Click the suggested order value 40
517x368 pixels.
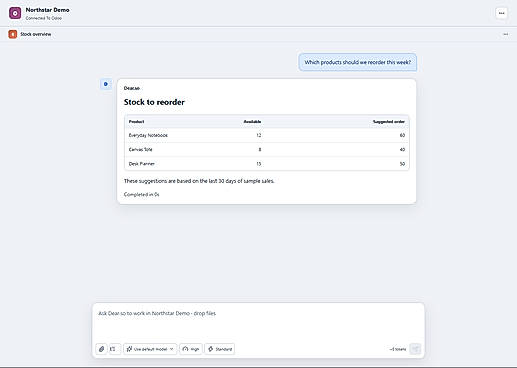coord(402,150)
